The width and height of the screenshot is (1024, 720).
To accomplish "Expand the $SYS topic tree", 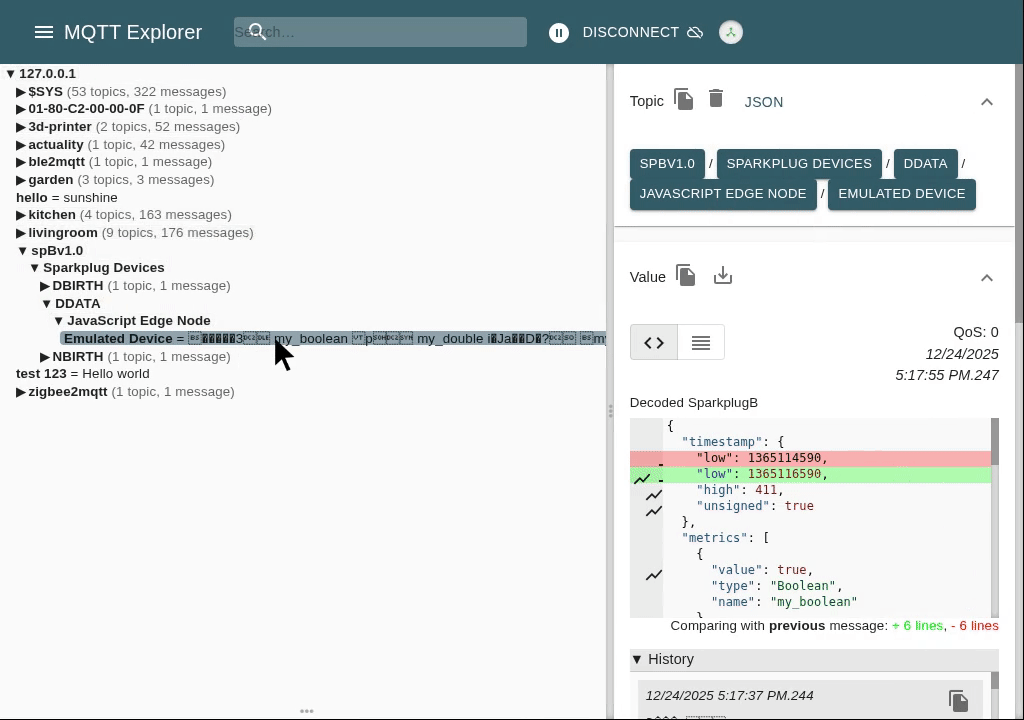I will click(21, 91).
